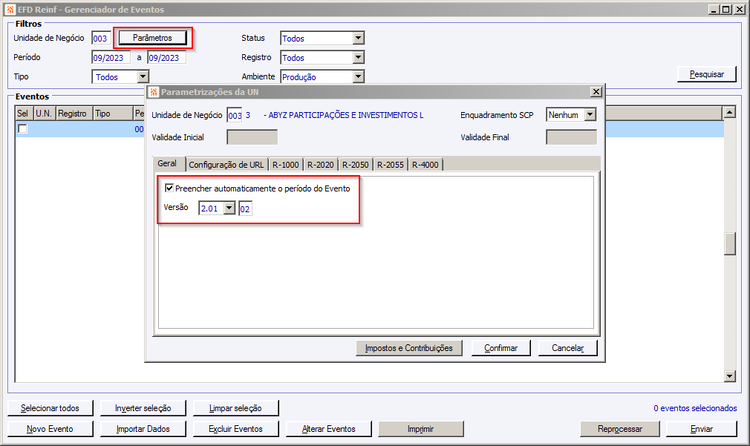This screenshot has height=446, width=750.
Task: Click the Imprimir button
Action: point(421,429)
